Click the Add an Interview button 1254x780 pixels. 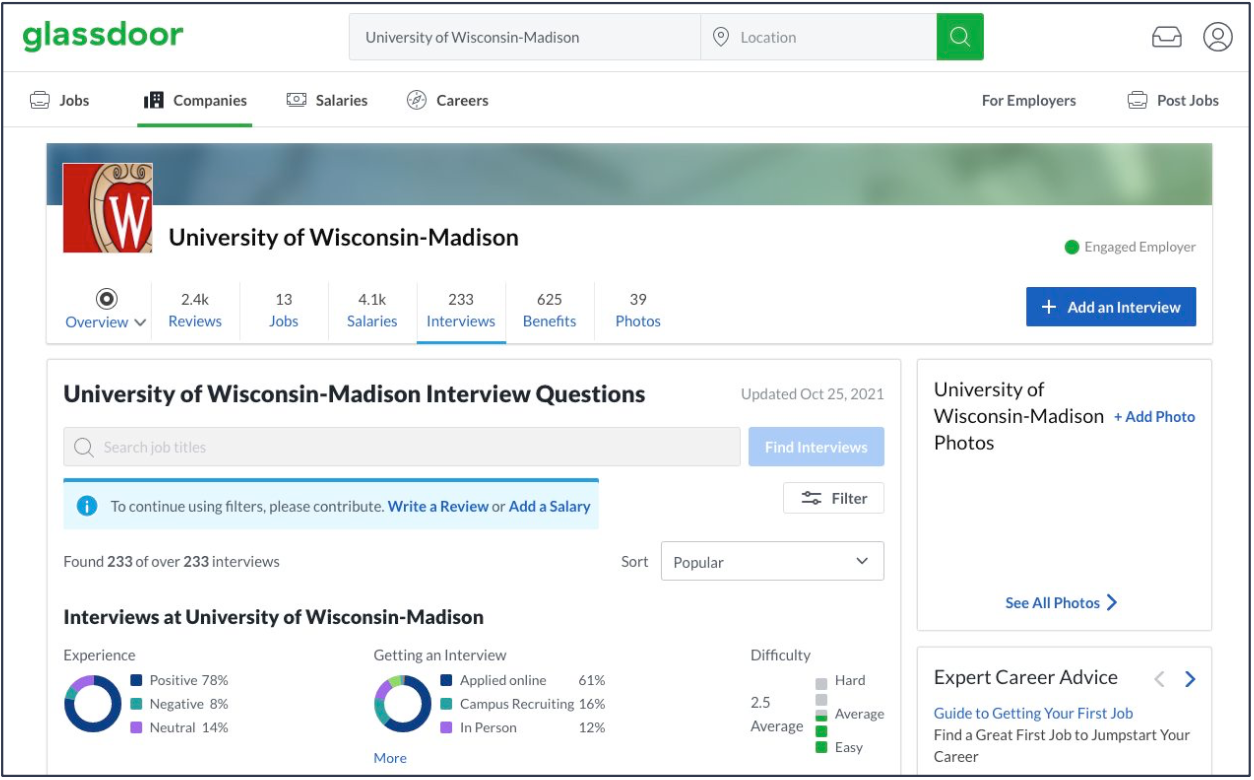pyautogui.click(x=1111, y=307)
